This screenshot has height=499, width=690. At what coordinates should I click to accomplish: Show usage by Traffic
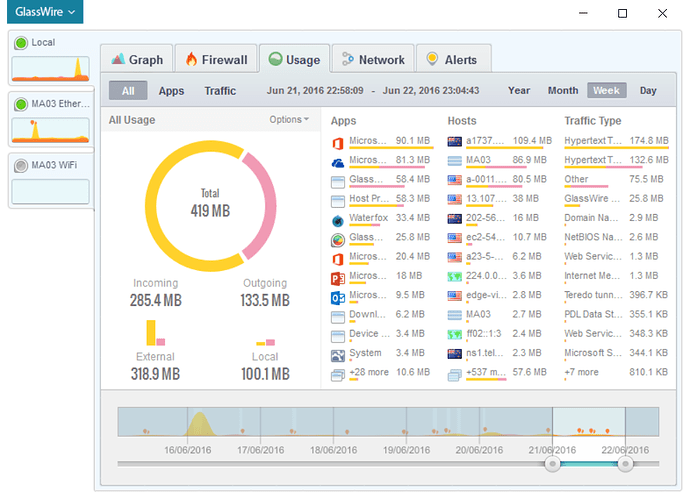point(220,91)
